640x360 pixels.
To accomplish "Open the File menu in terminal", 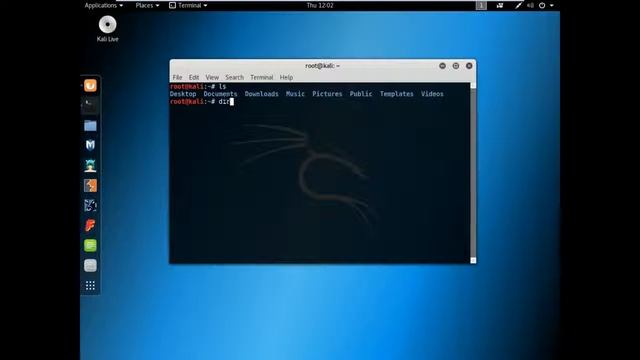I will tap(177, 77).
